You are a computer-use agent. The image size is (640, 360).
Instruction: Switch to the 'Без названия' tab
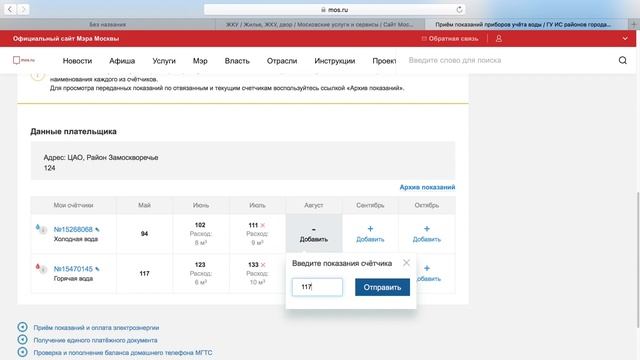108,24
